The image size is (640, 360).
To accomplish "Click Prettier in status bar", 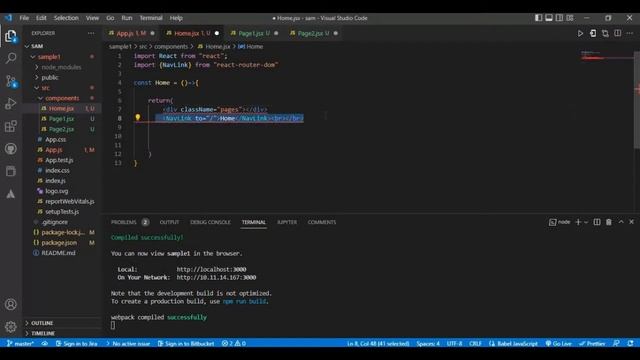I will tap(592, 343).
